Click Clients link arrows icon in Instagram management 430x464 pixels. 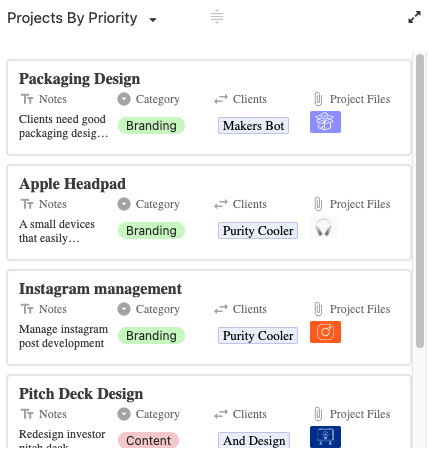221,309
